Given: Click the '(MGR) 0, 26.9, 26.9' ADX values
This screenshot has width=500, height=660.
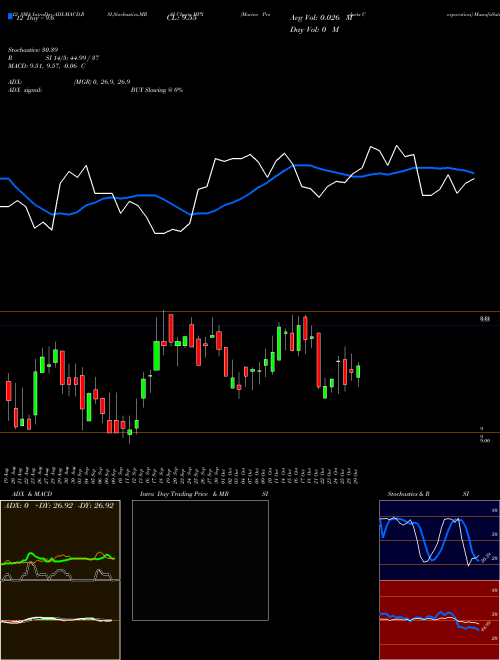Looking at the screenshot, I should 102,82.
